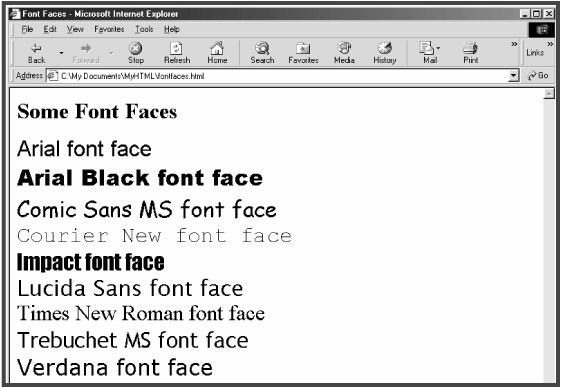Open the Favorites toolbar button
The height and width of the screenshot is (388, 561).
(x=303, y=53)
